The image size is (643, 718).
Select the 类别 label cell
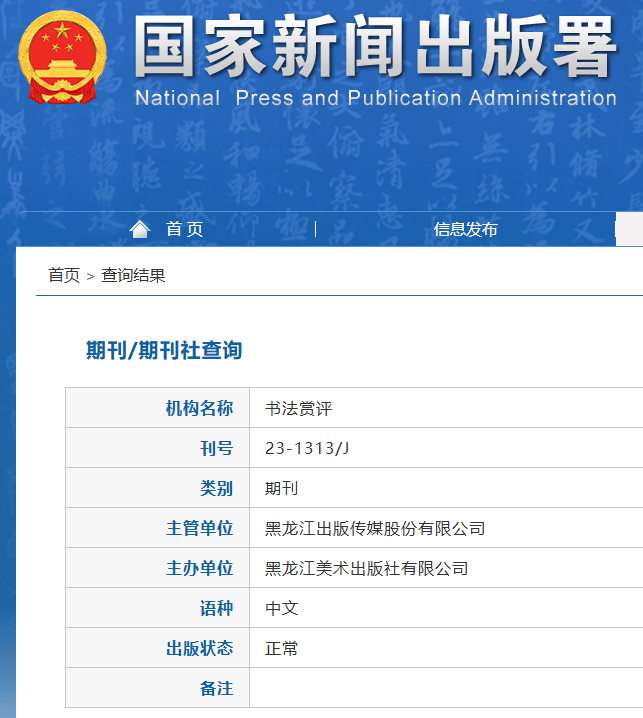[x=158, y=488]
